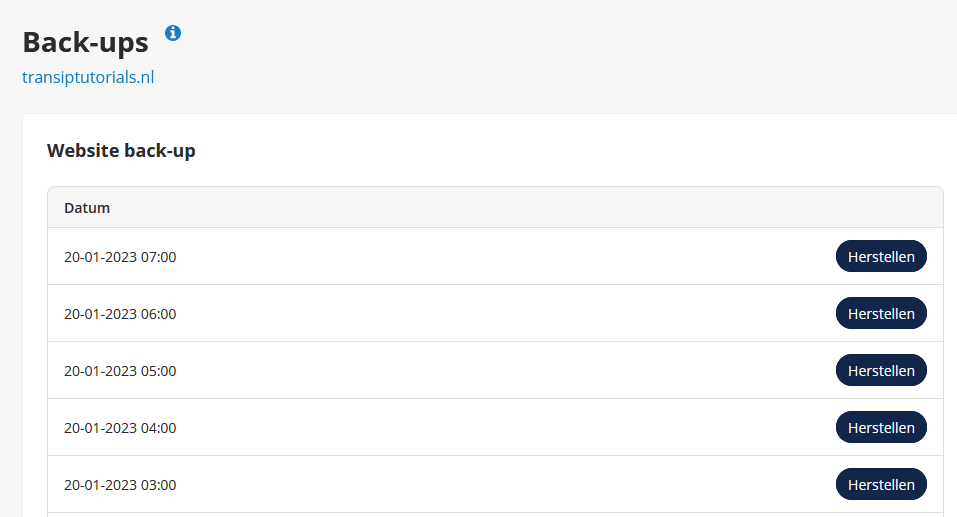
Task: Select the table row containing 05:00 backup
Action: pyautogui.click(x=496, y=371)
